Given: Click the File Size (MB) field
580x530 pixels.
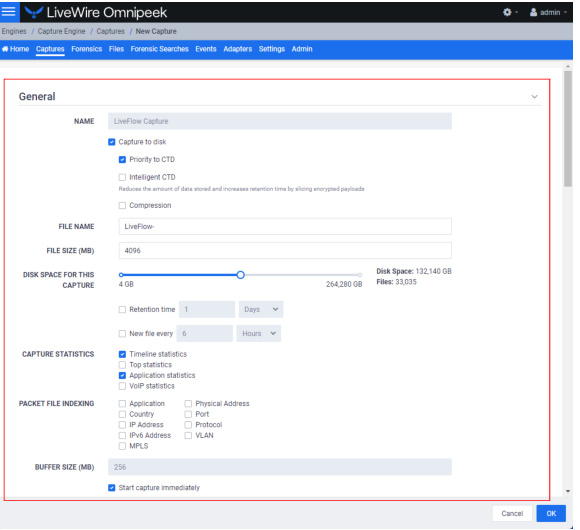Looking at the screenshot, I should (x=285, y=251).
